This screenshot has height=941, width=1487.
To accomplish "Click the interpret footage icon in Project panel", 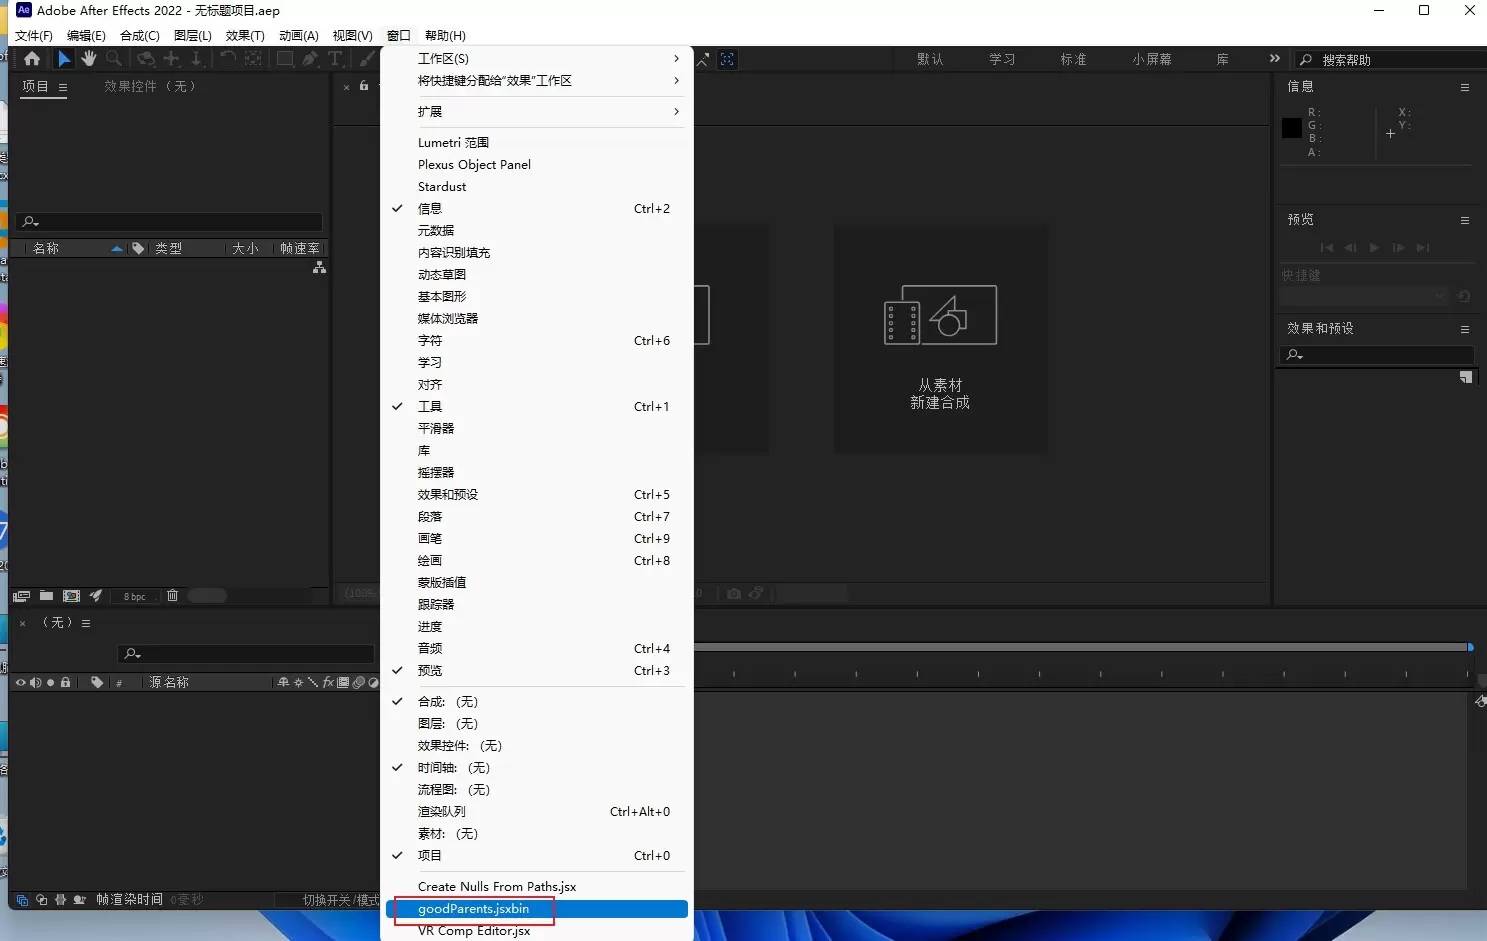I will (21, 596).
